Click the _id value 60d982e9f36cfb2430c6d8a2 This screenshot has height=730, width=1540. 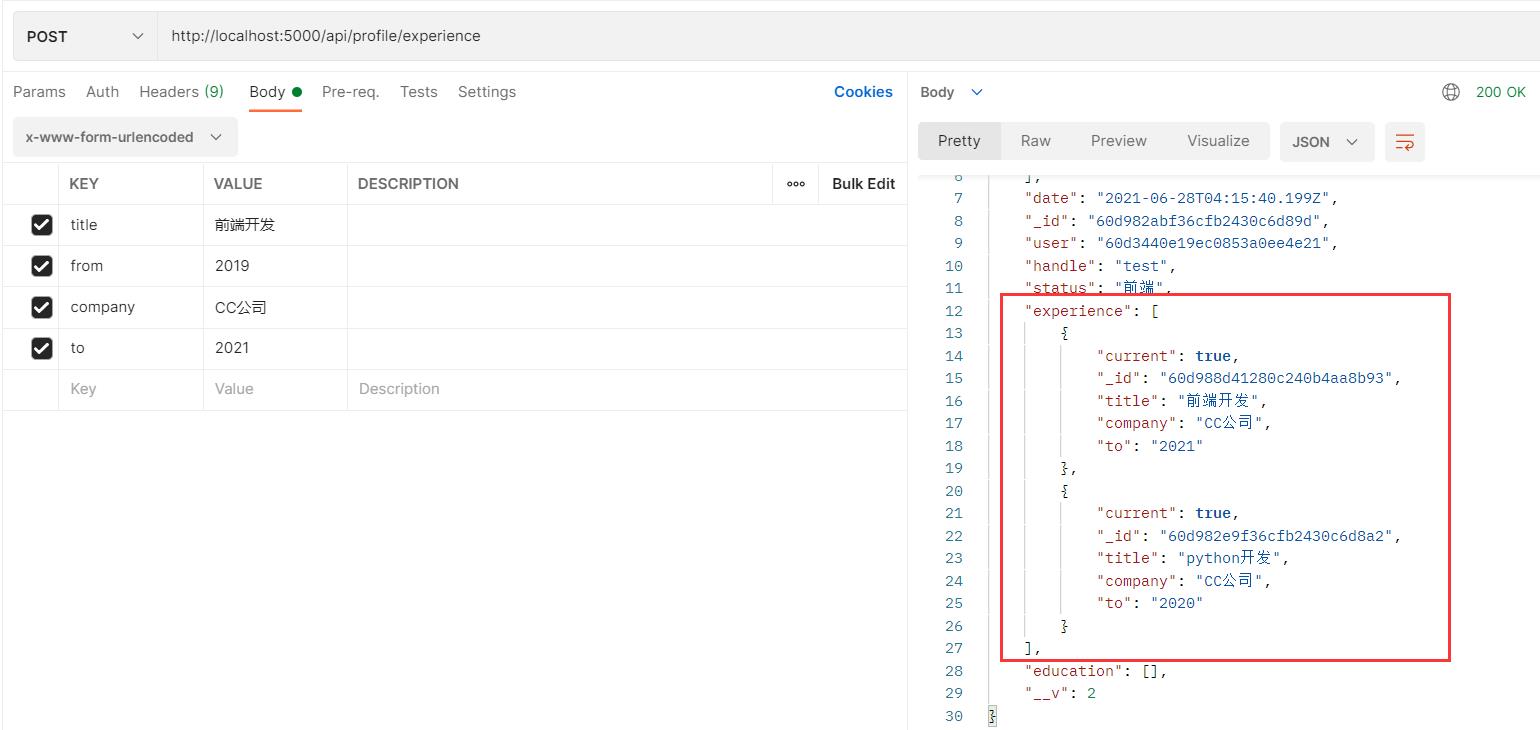pyautogui.click(x=1276, y=536)
